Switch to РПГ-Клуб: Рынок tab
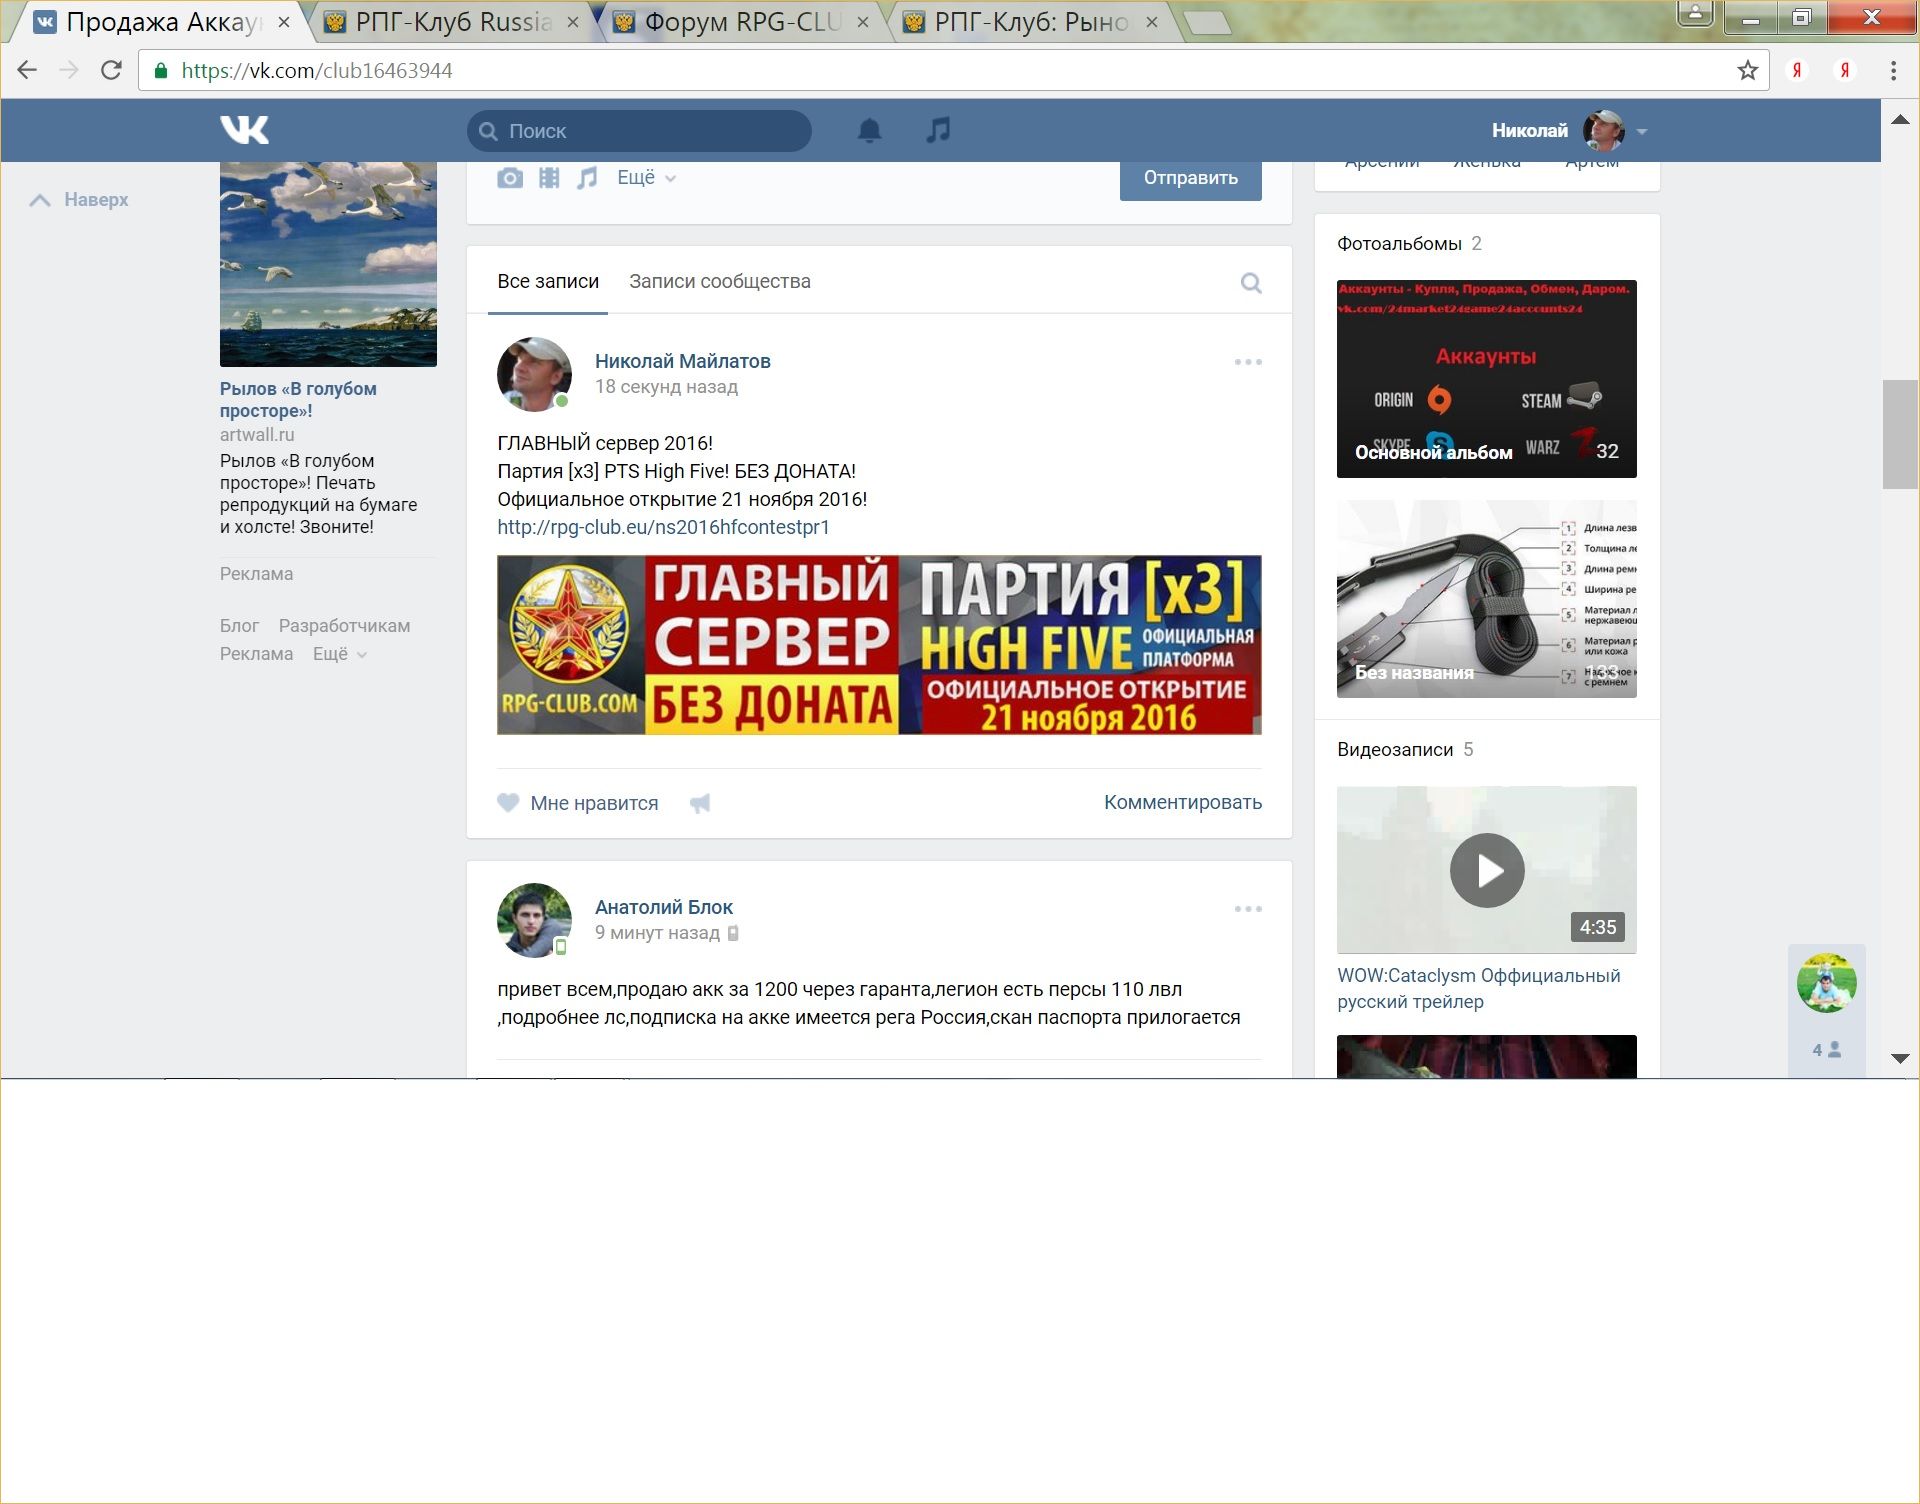This screenshot has height=1504, width=1920. [1031, 22]
